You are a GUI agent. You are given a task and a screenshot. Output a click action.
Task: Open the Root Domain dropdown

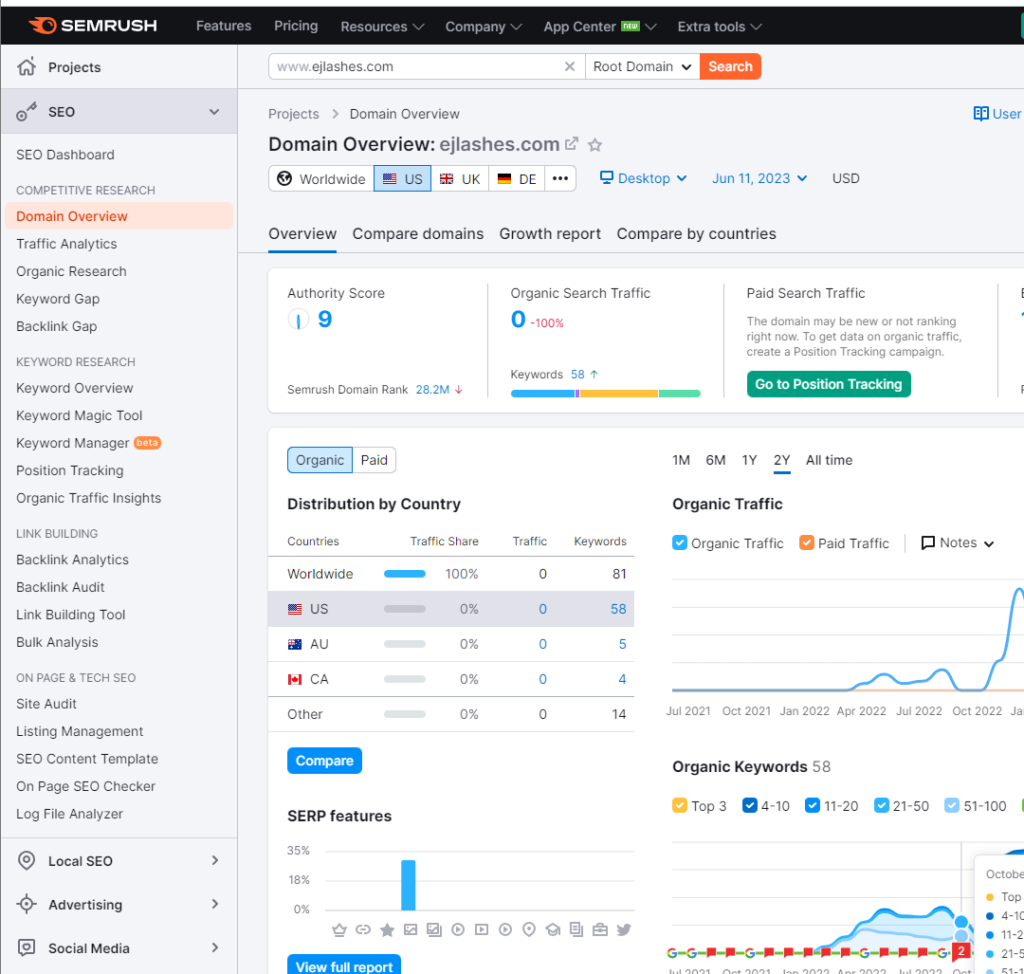643,67
